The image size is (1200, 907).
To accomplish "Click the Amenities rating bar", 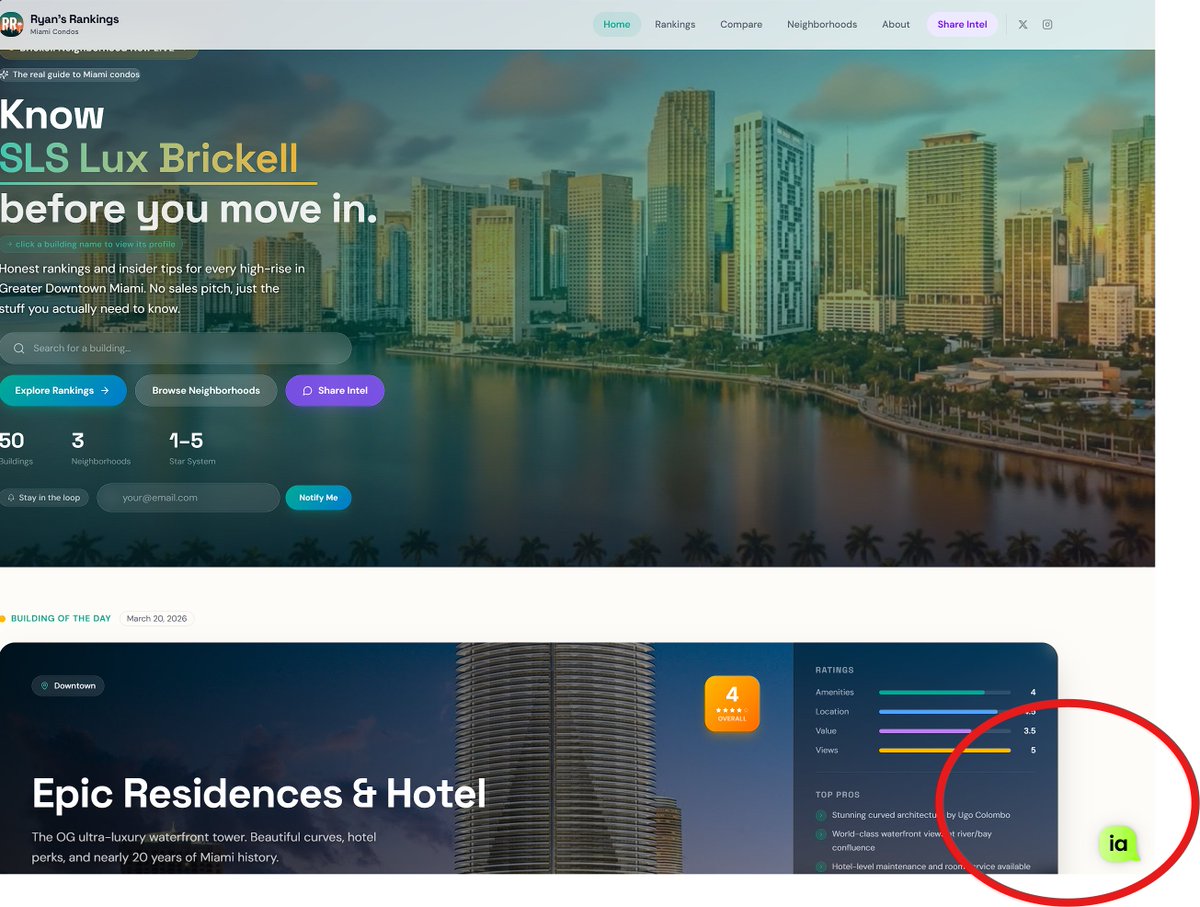I will pyautogui.click(x=945, y=692).
